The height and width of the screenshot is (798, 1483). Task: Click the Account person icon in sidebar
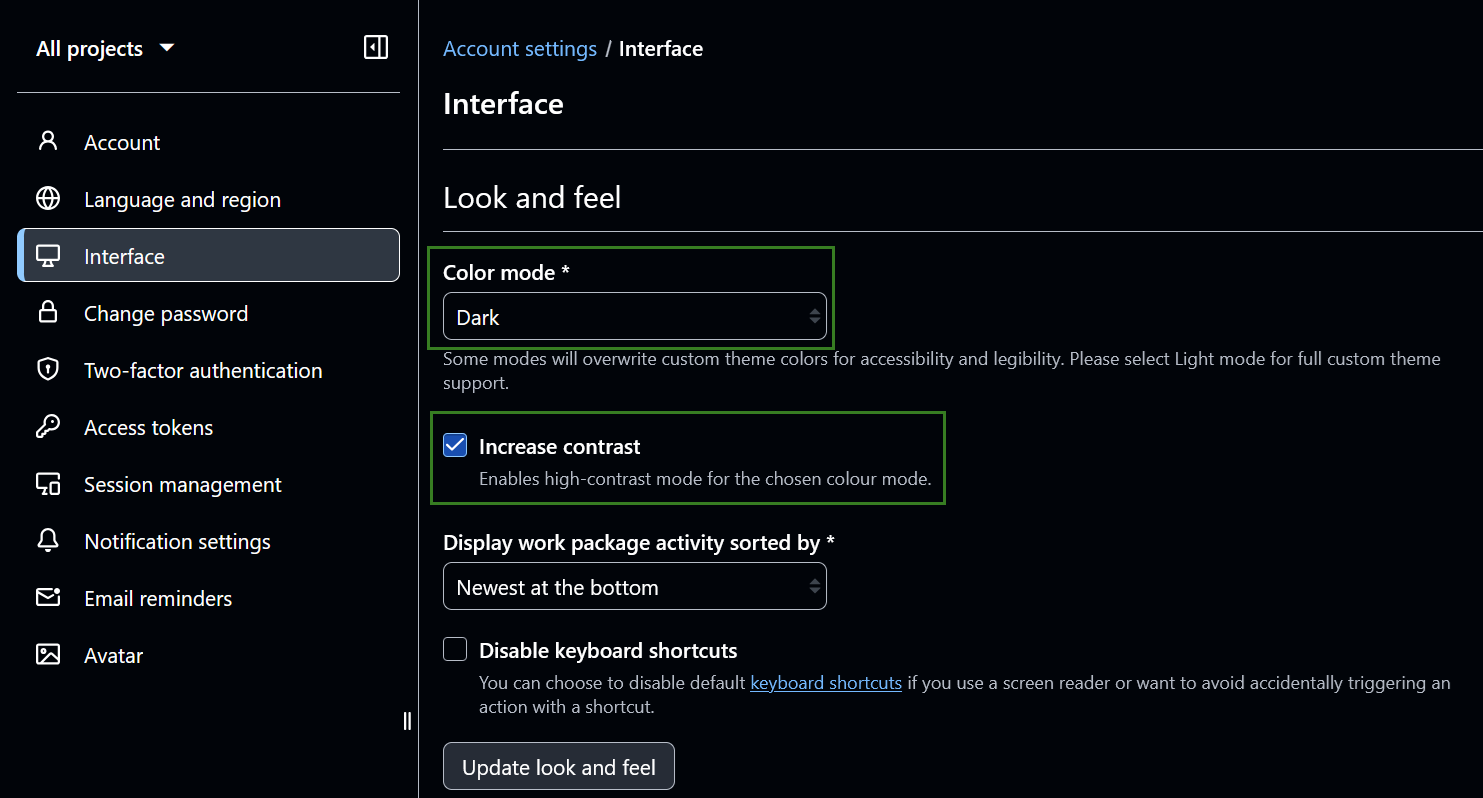[48, 141]
